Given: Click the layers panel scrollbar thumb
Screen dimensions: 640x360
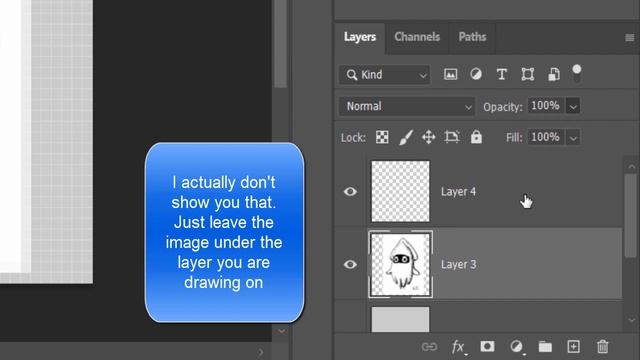Looking at the screenshot, I should (631, 216).
